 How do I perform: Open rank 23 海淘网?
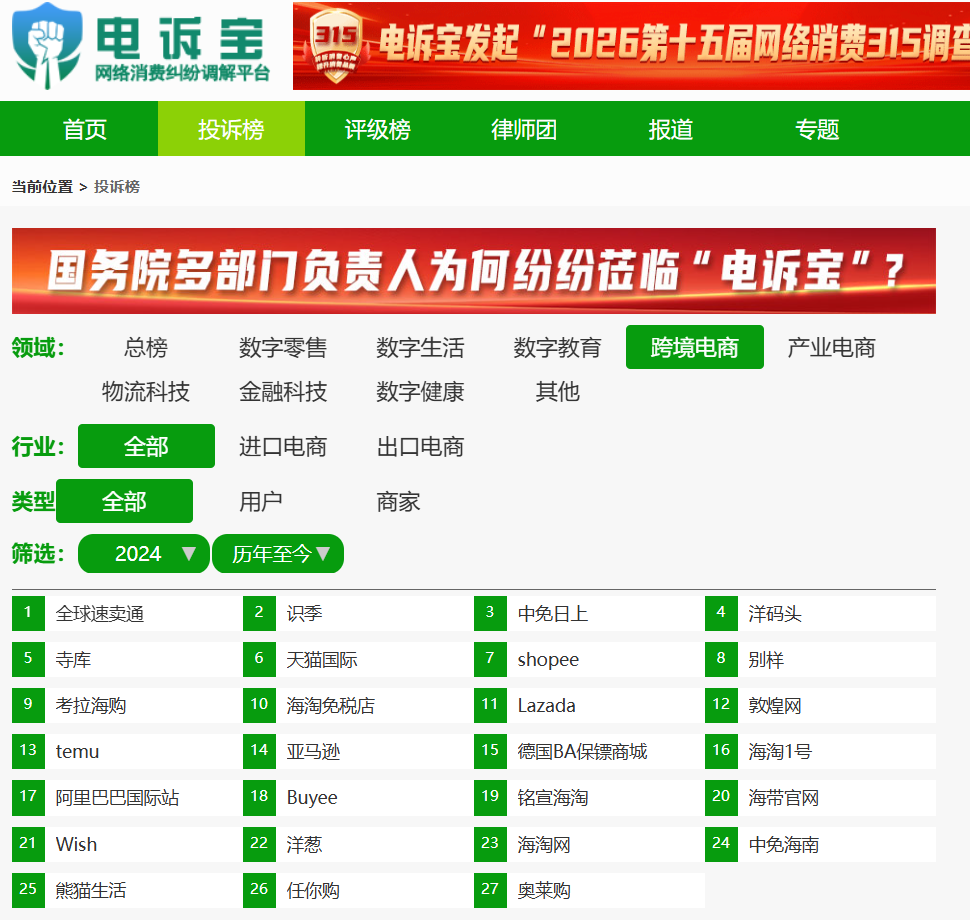[x=590, y=845]
